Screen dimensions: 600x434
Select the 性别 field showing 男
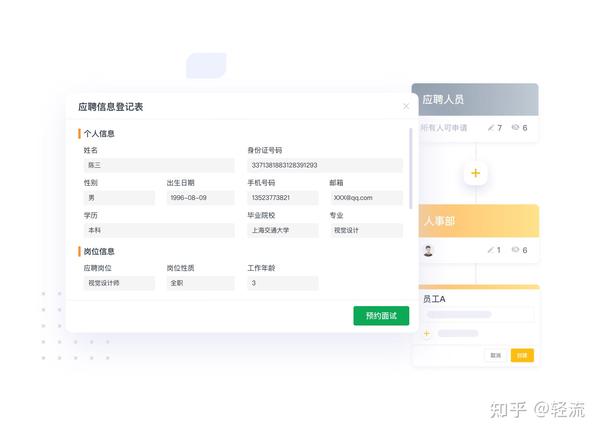119,198
